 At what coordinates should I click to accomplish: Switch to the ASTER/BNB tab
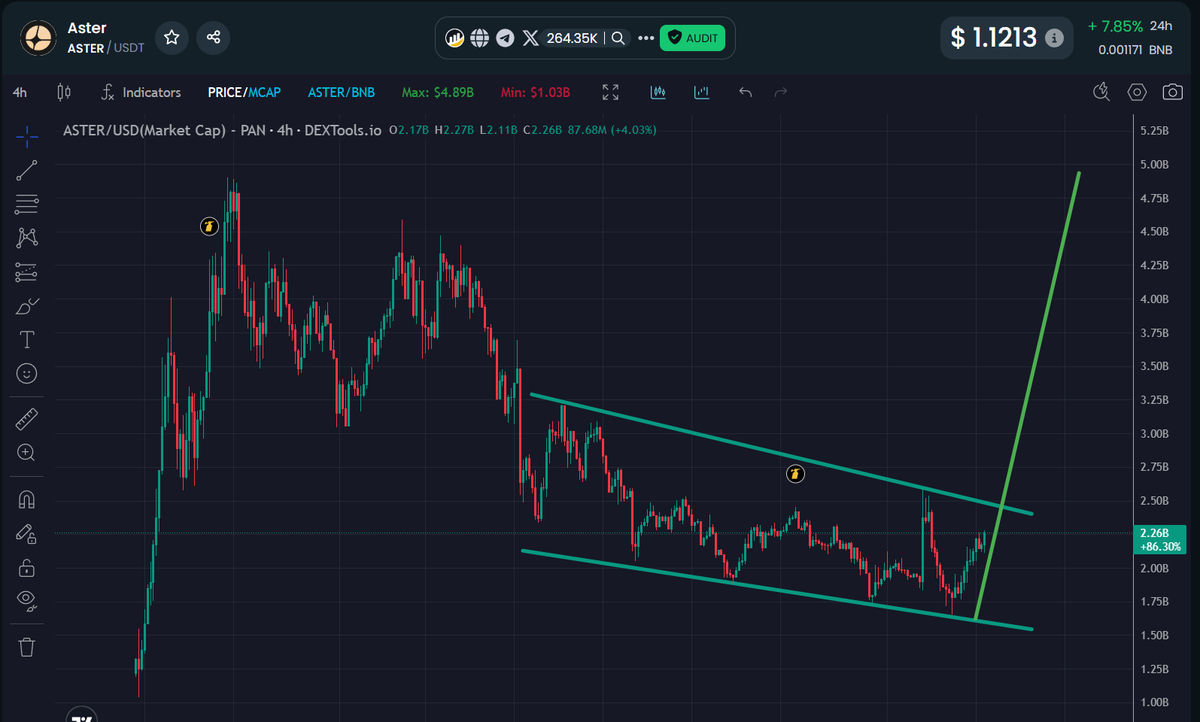(341, 91)
